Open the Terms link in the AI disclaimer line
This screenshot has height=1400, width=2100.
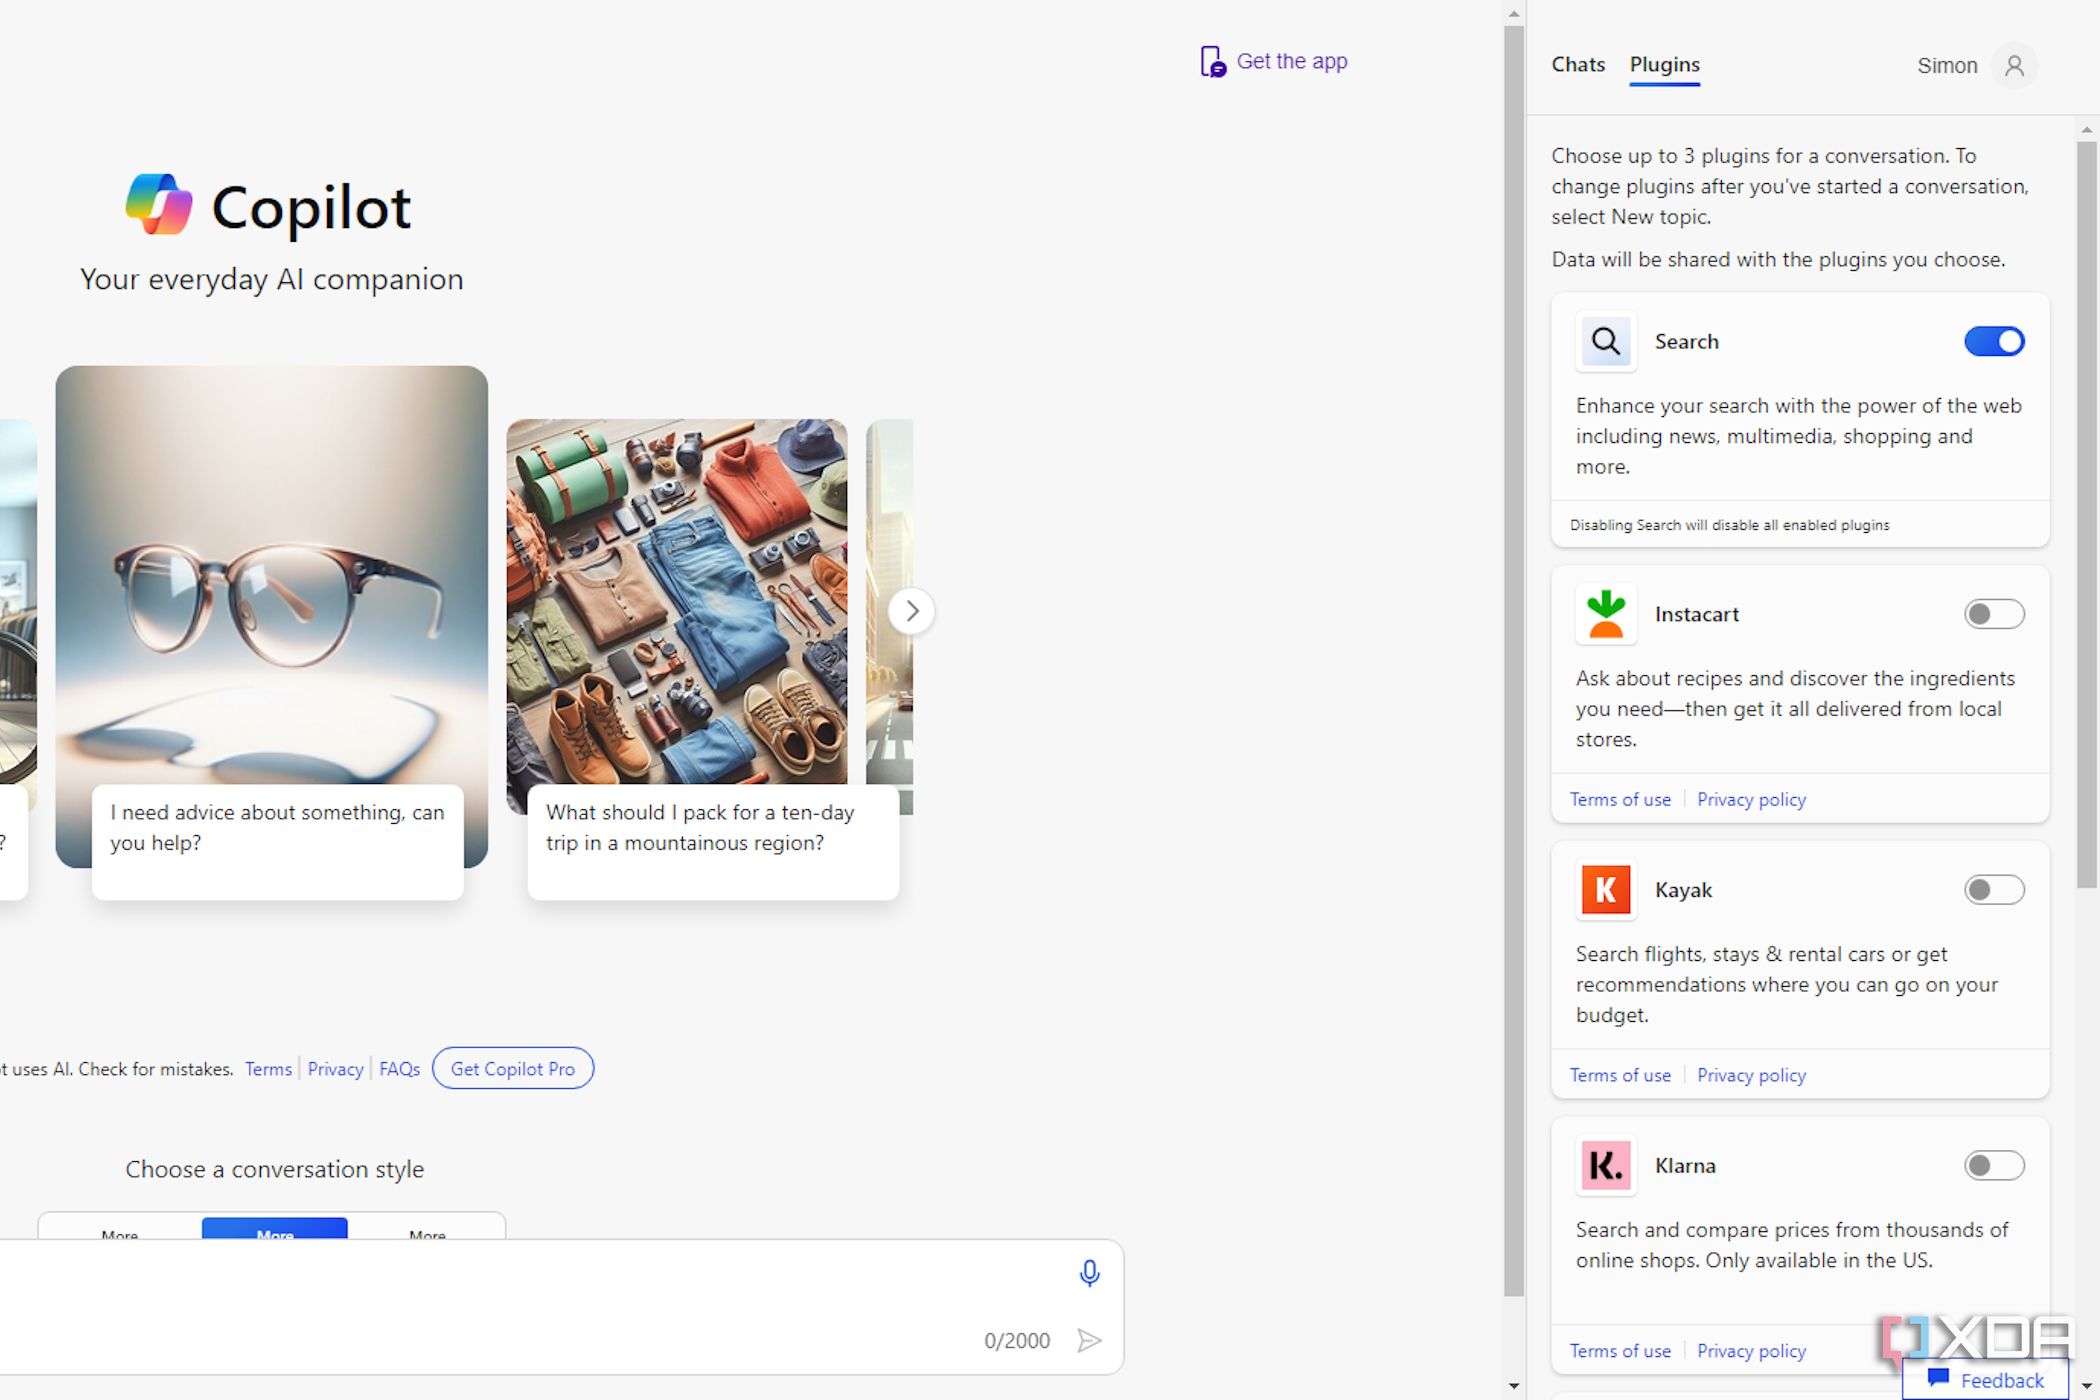tap(268, 1069)
